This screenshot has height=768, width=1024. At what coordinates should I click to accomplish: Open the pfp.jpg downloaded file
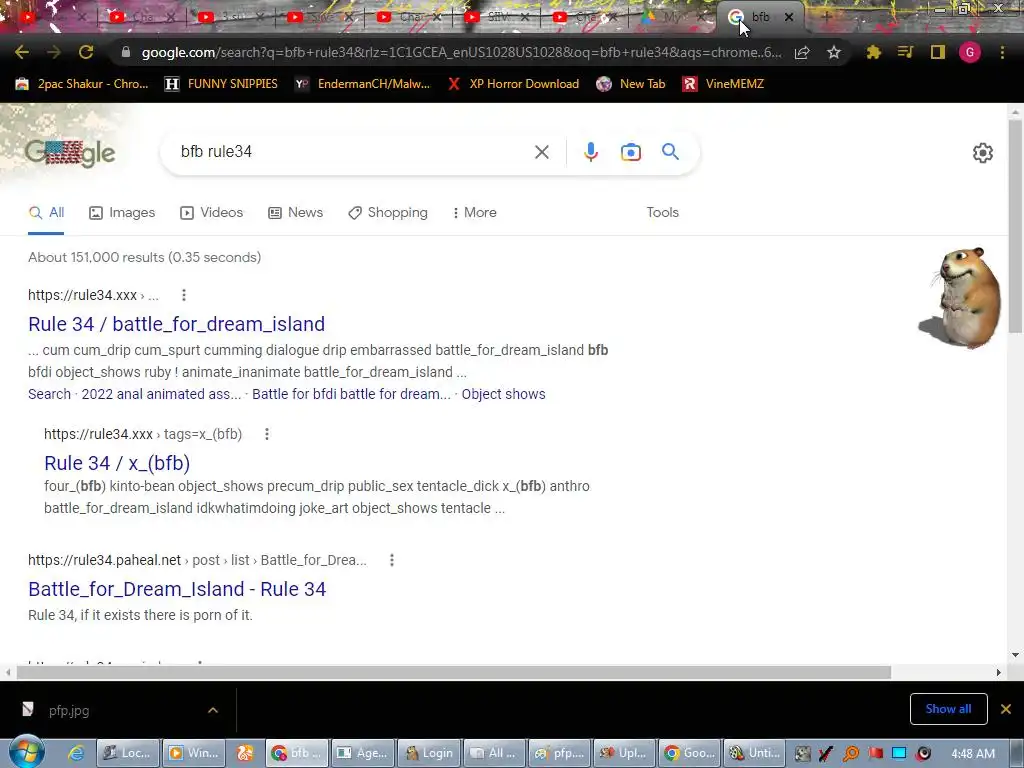(x=69, y=711)
